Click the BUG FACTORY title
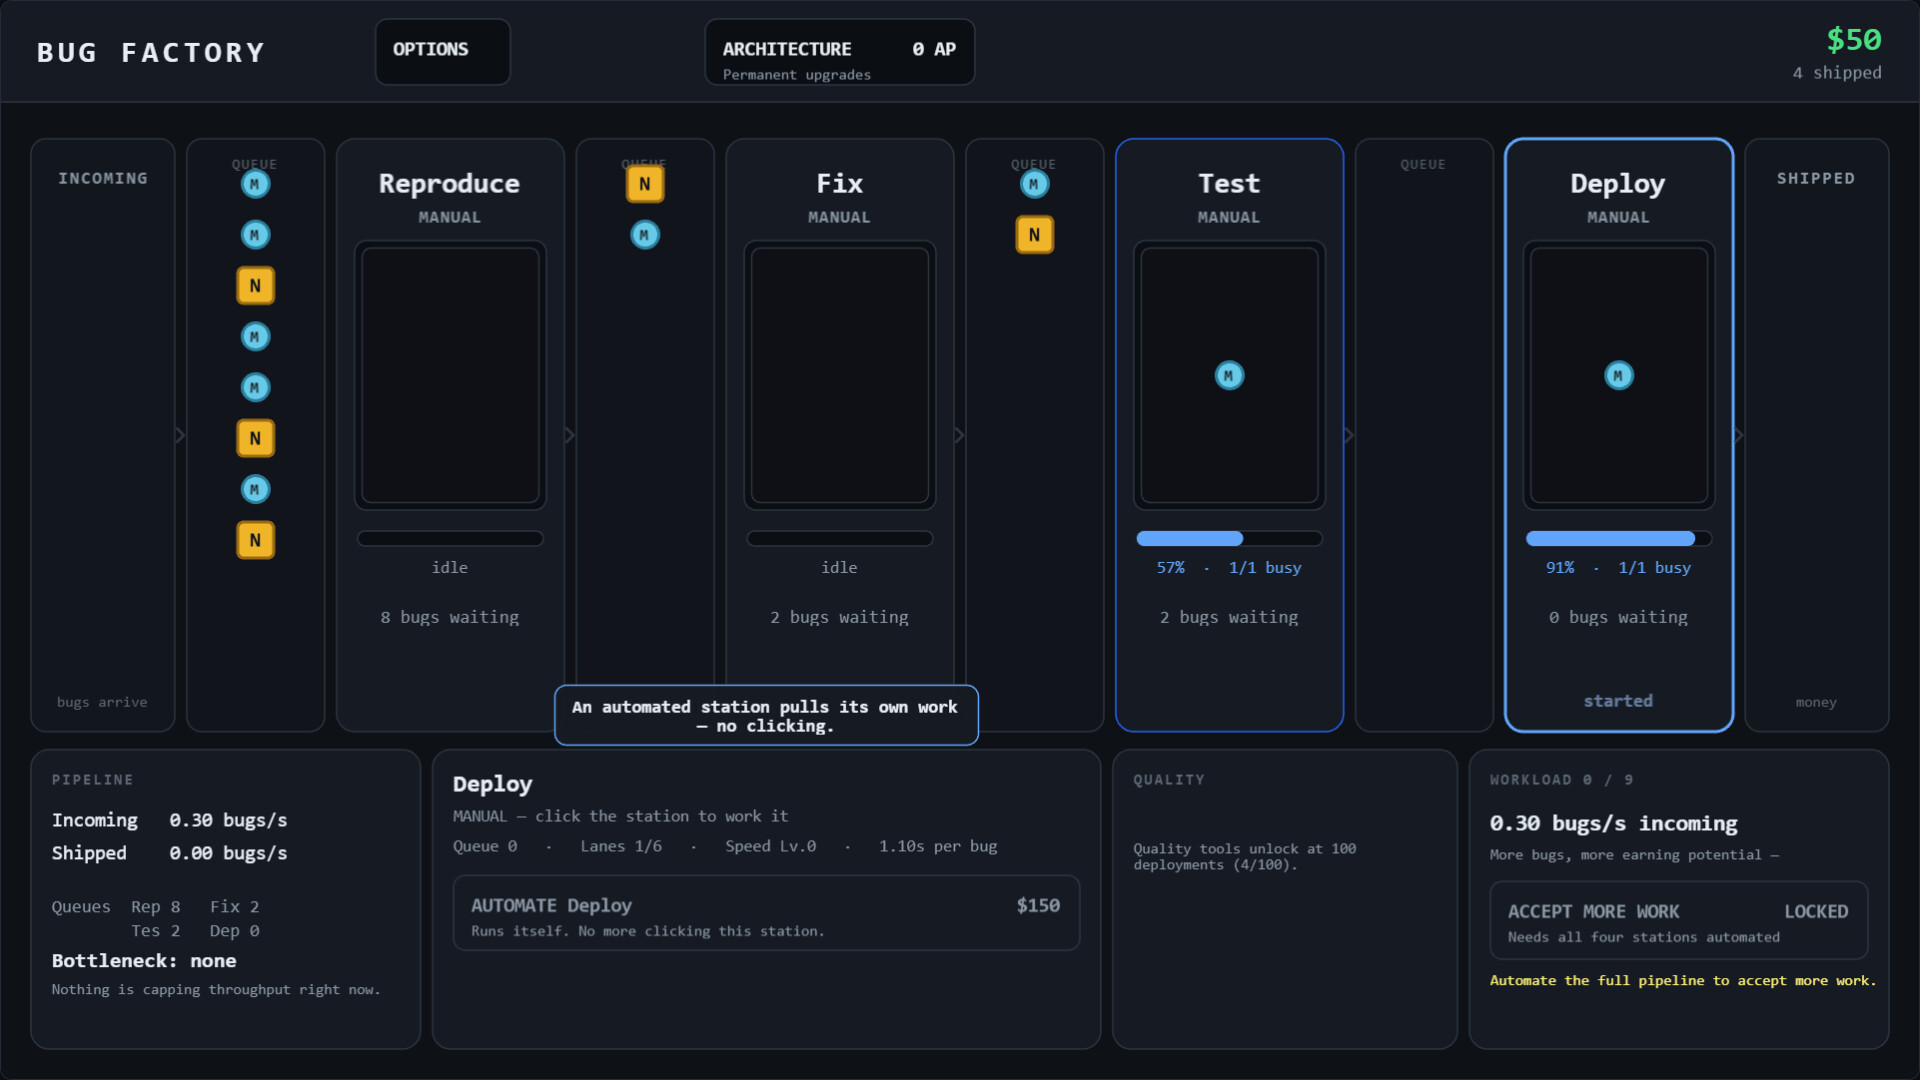 coord(151,52)
